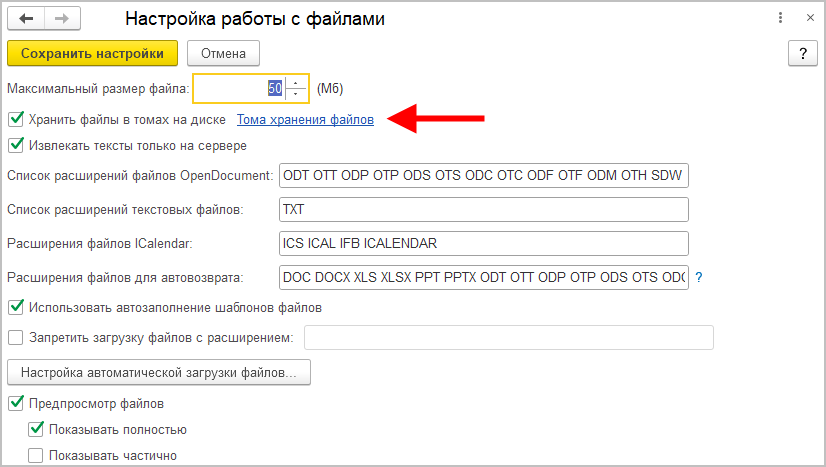Click the "Отмена" button
This screenshot has width=826, height=467.
tap(223, 53)
